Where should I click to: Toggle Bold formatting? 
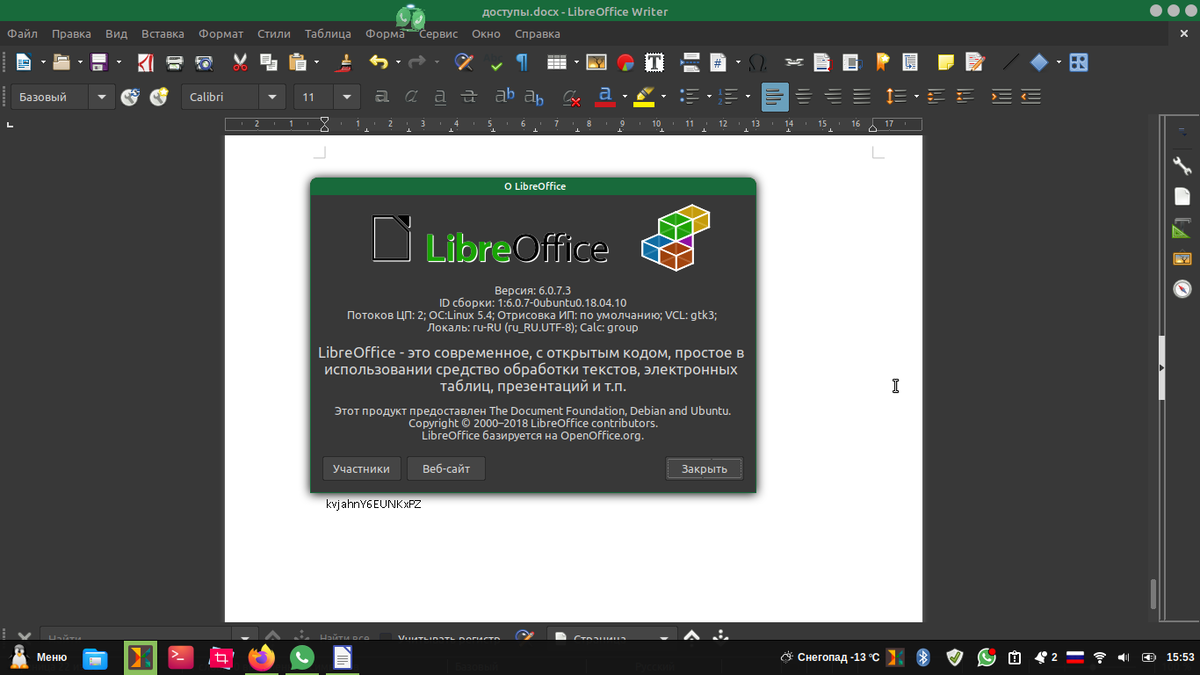coord(381,97)
